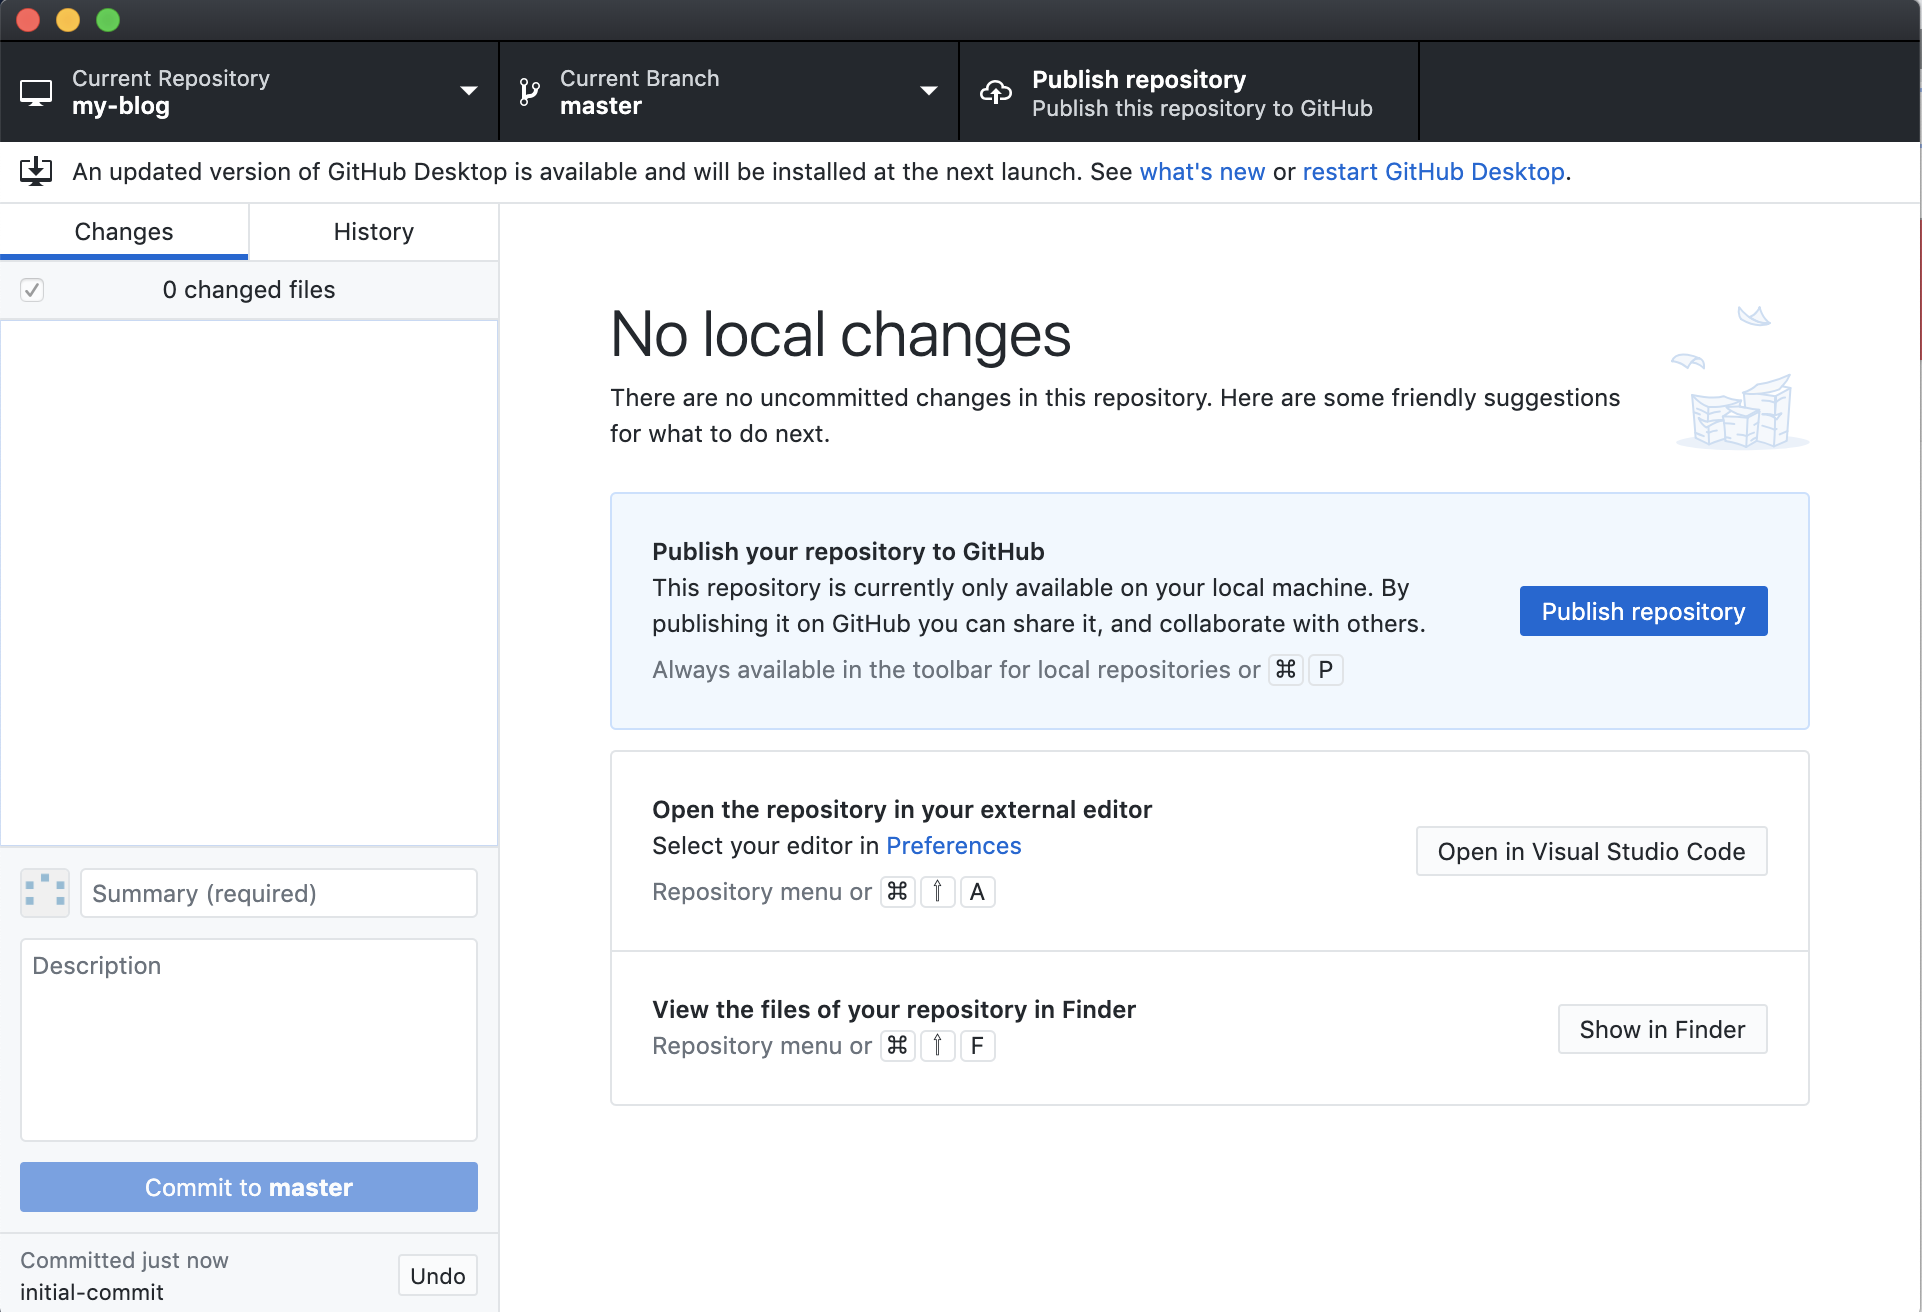Screen dimensions: 1922x1312
Task: Click the "0 changed files" label
Action: (x=249, y=290)
